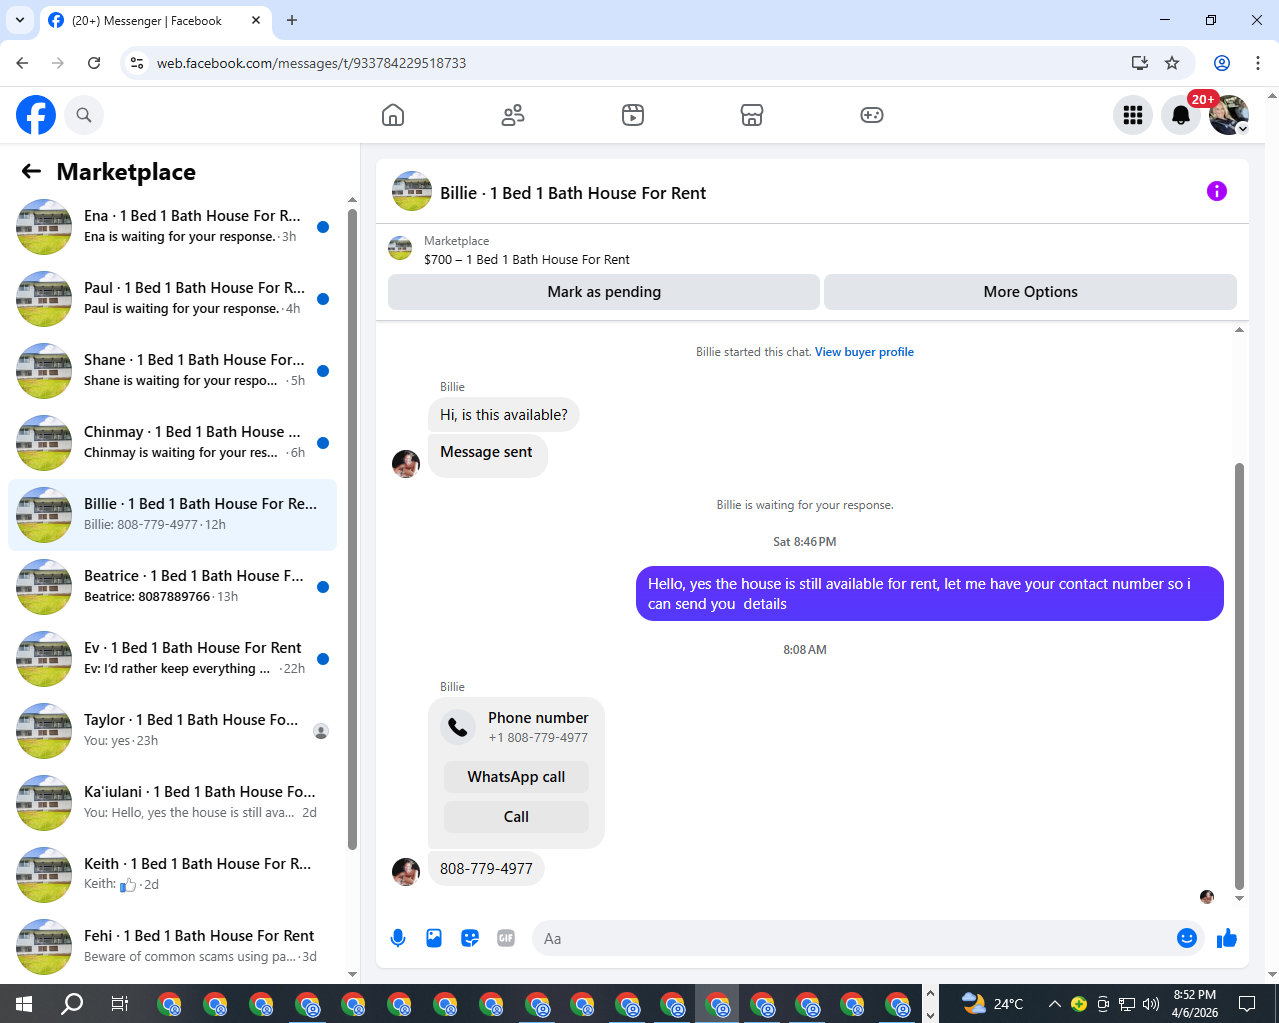
Task: Open the emoji picker smiley icon
Action: pyautogui.click(x=1187, y=938)
